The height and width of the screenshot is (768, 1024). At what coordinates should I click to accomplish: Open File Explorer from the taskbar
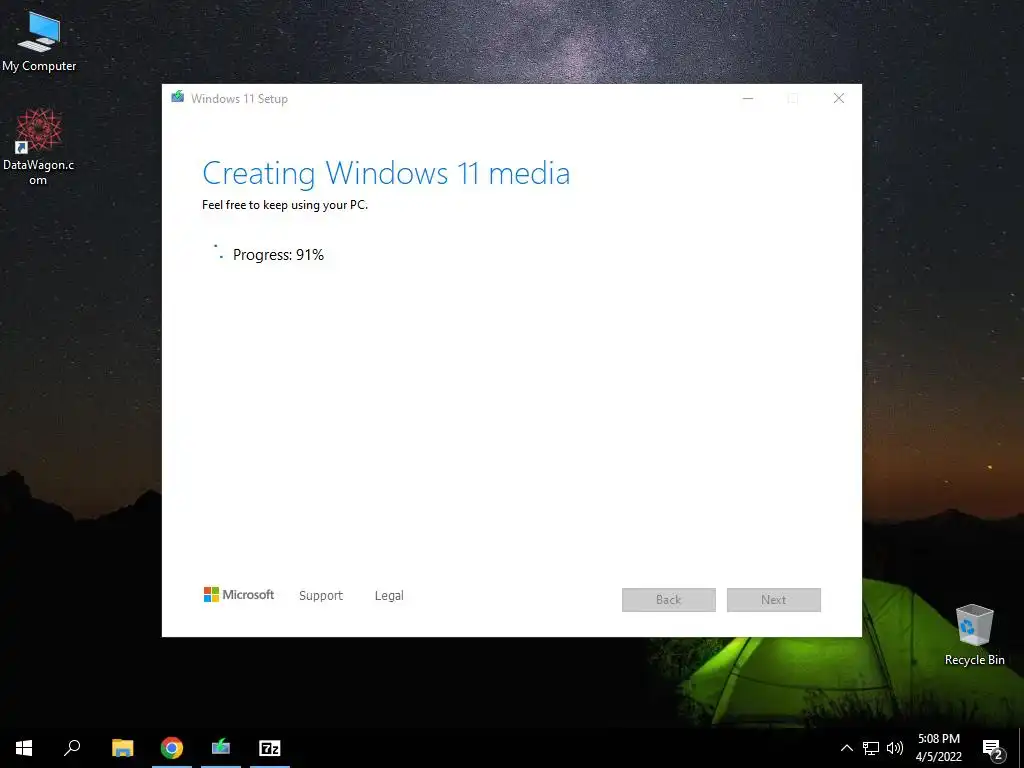coord(122,748)
